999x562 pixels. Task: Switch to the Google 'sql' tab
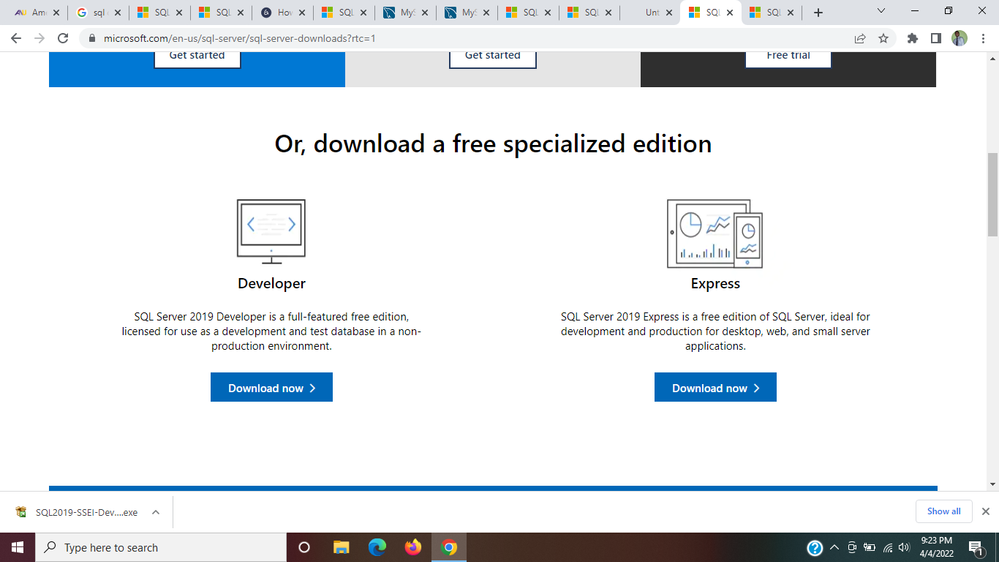(99, 12)
